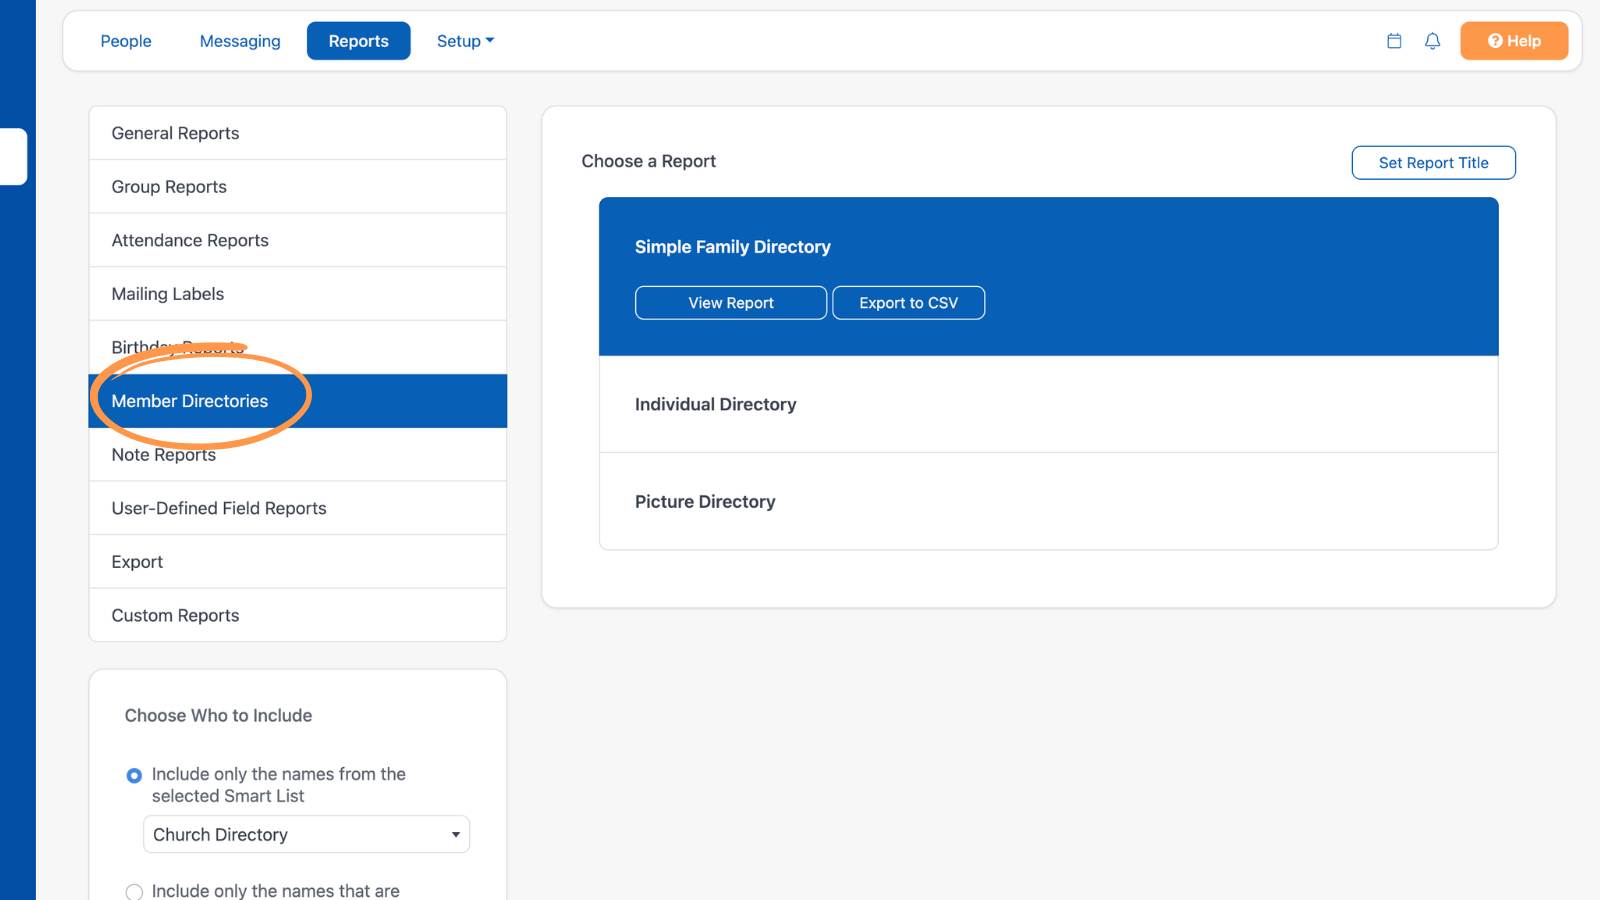The image size is (1600, 900).
Task: Select radio for names from selected Smart List
Action: point(134,776)
